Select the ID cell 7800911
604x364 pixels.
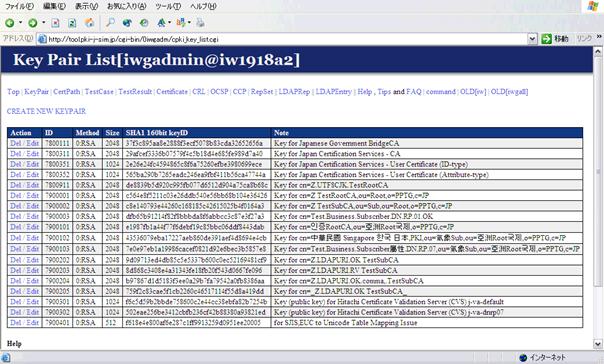pyautogui.click(x=57, y=185)
